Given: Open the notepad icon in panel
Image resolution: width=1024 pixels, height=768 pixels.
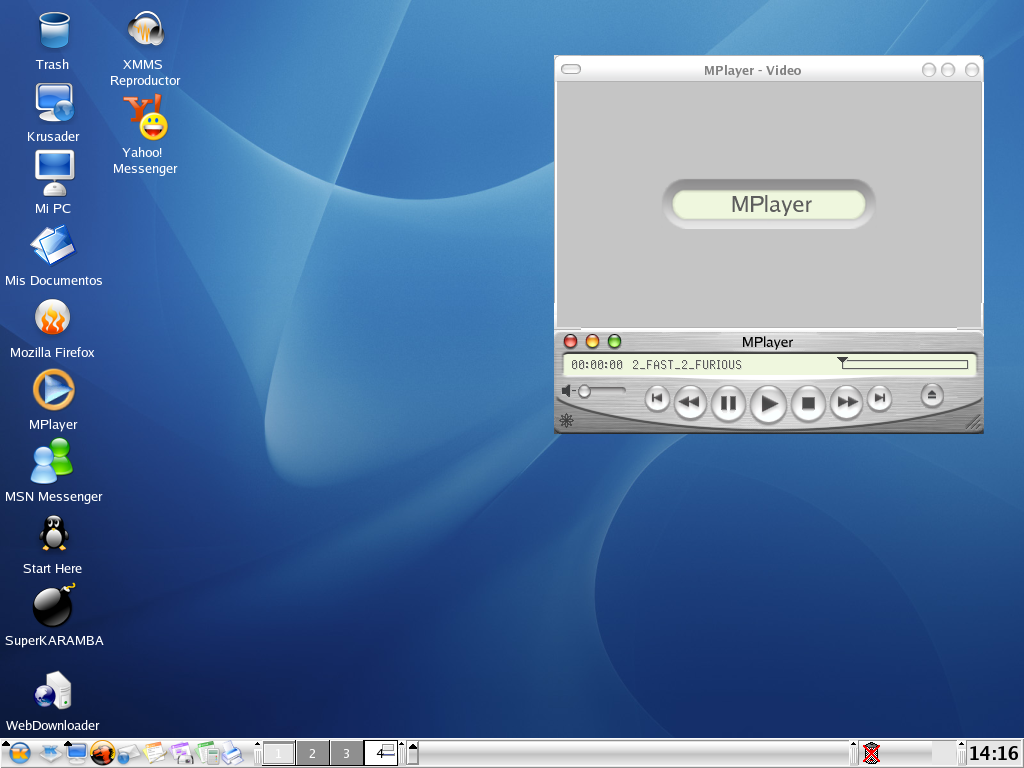Looking at the screenshot, I should [155, 753].
